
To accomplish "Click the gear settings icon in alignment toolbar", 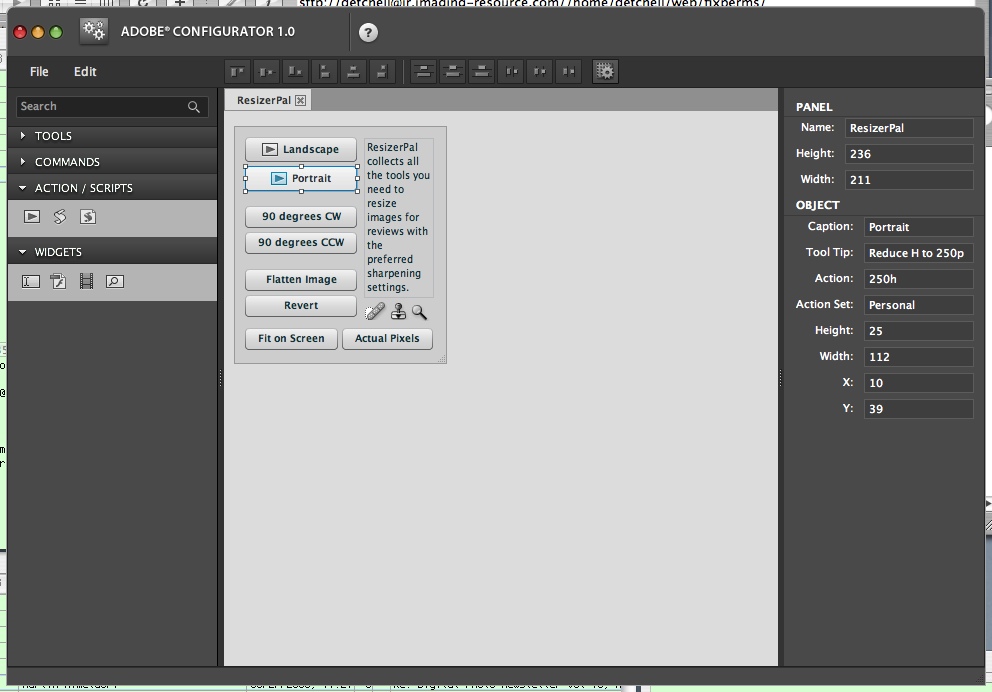I will tap(605, 71).
